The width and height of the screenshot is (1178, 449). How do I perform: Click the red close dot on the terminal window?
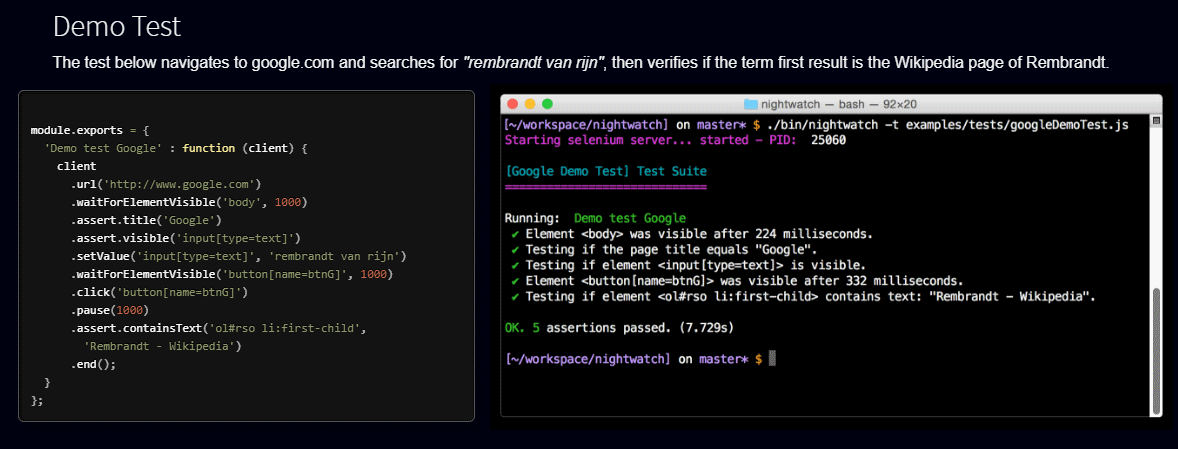pyautogui.click(x=514, y=104)
